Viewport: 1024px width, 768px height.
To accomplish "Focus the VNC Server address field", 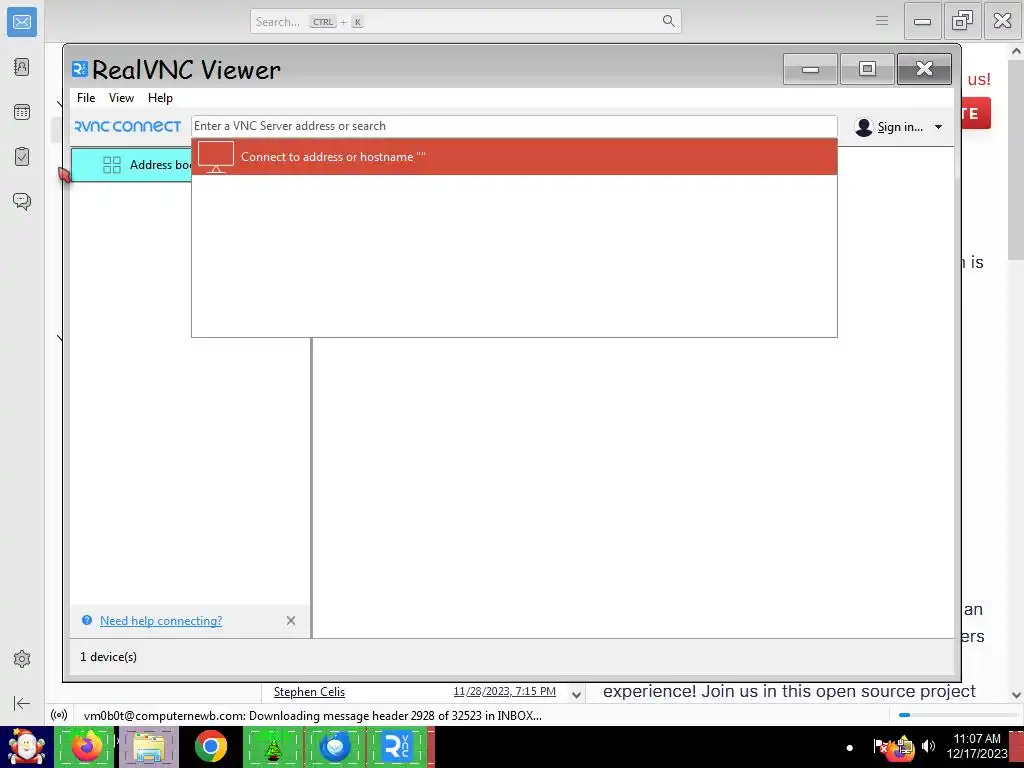I will point(514,126).
